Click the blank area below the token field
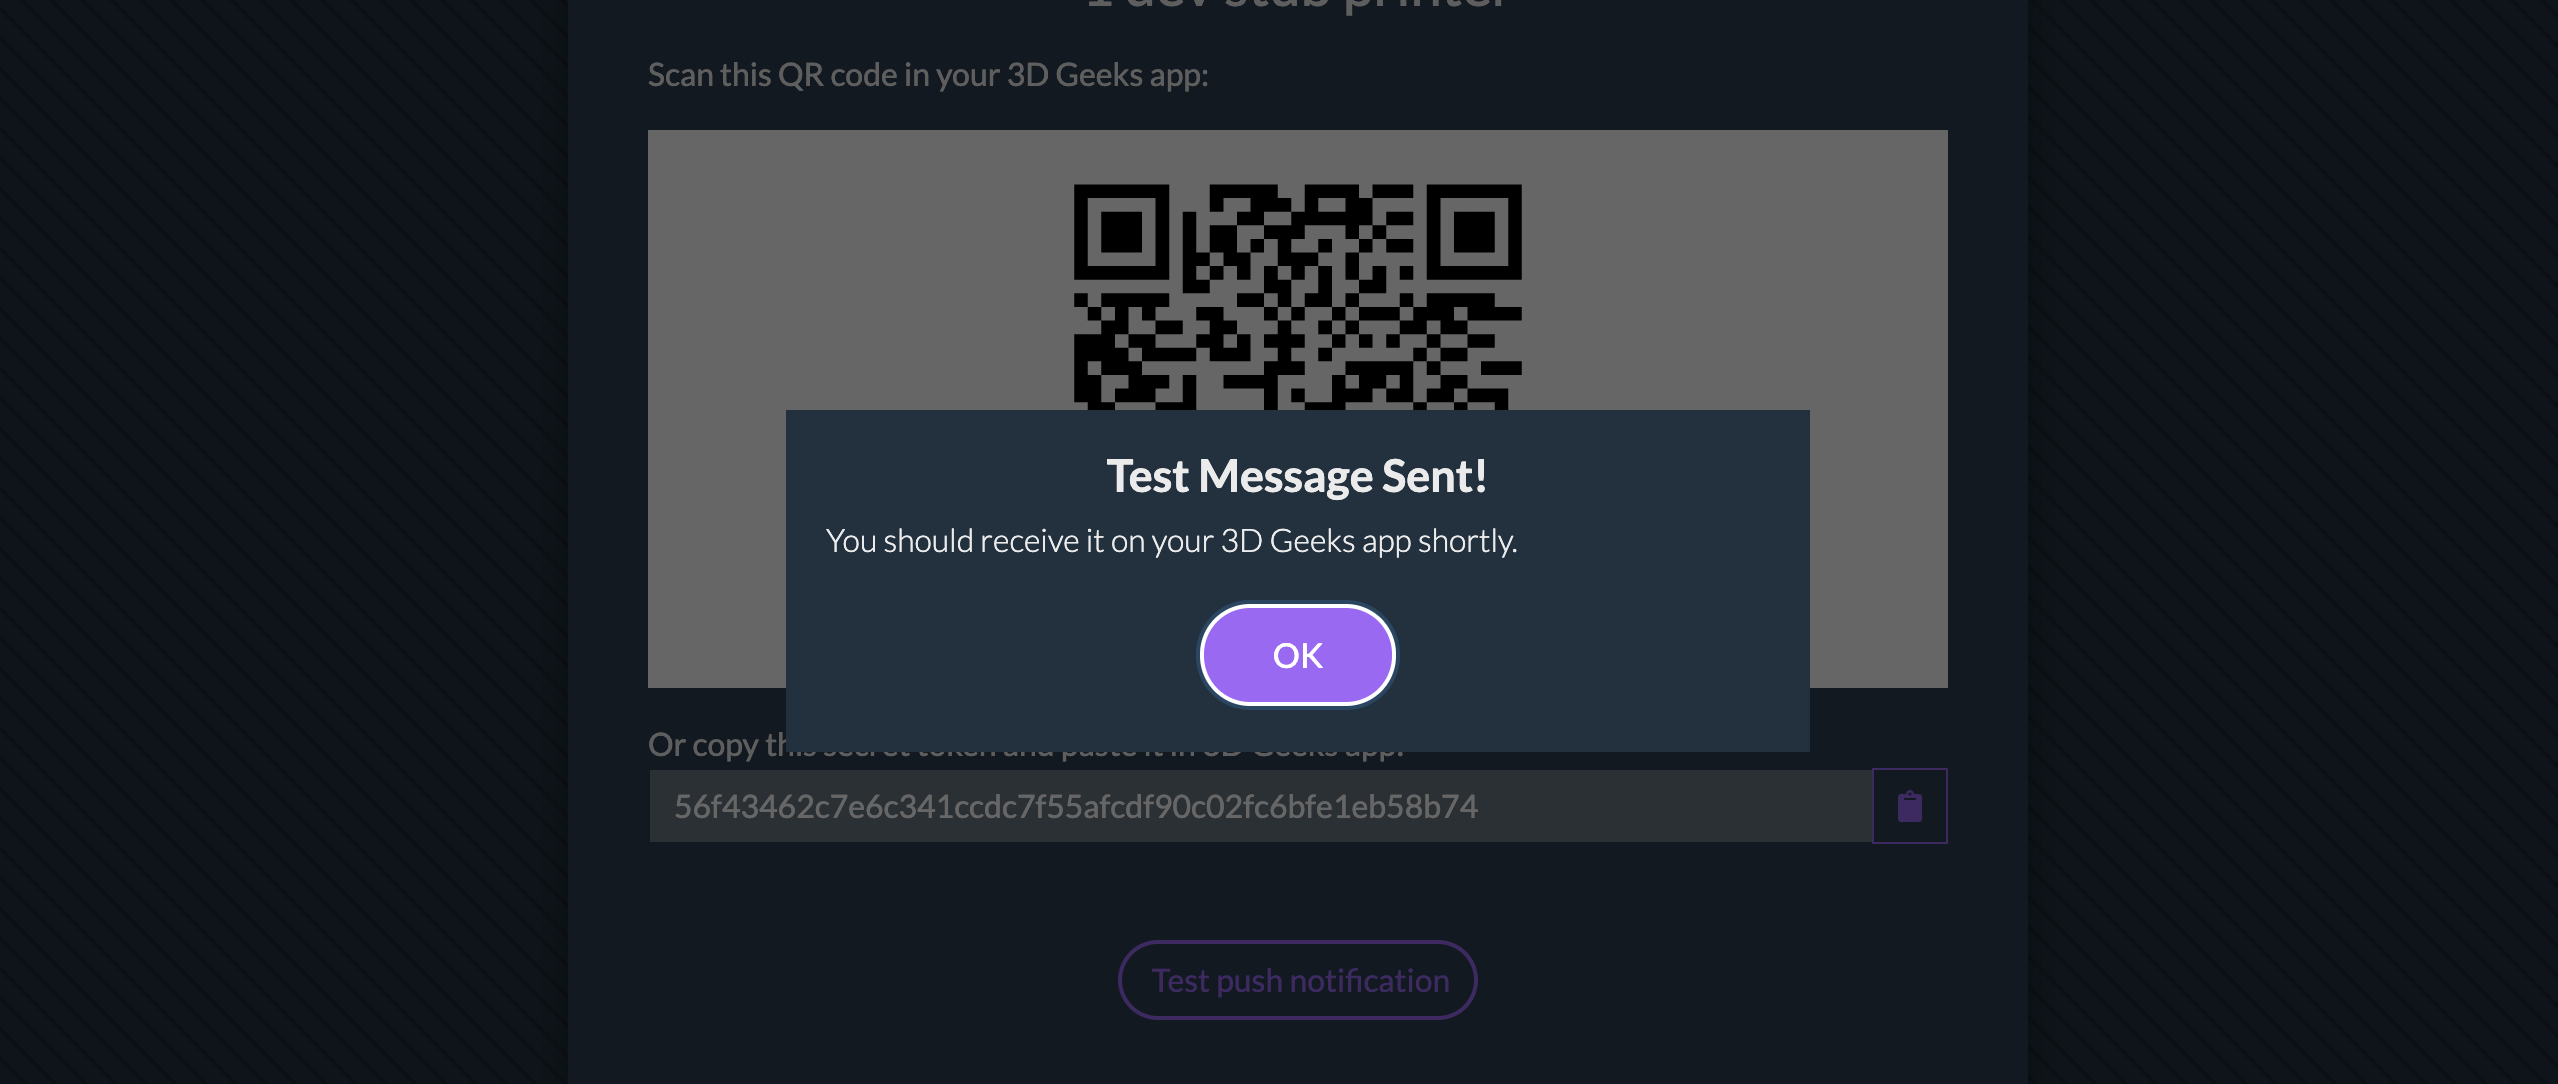The height and width of the screenshot is (1084, 2558). (x=1297, y=890)
